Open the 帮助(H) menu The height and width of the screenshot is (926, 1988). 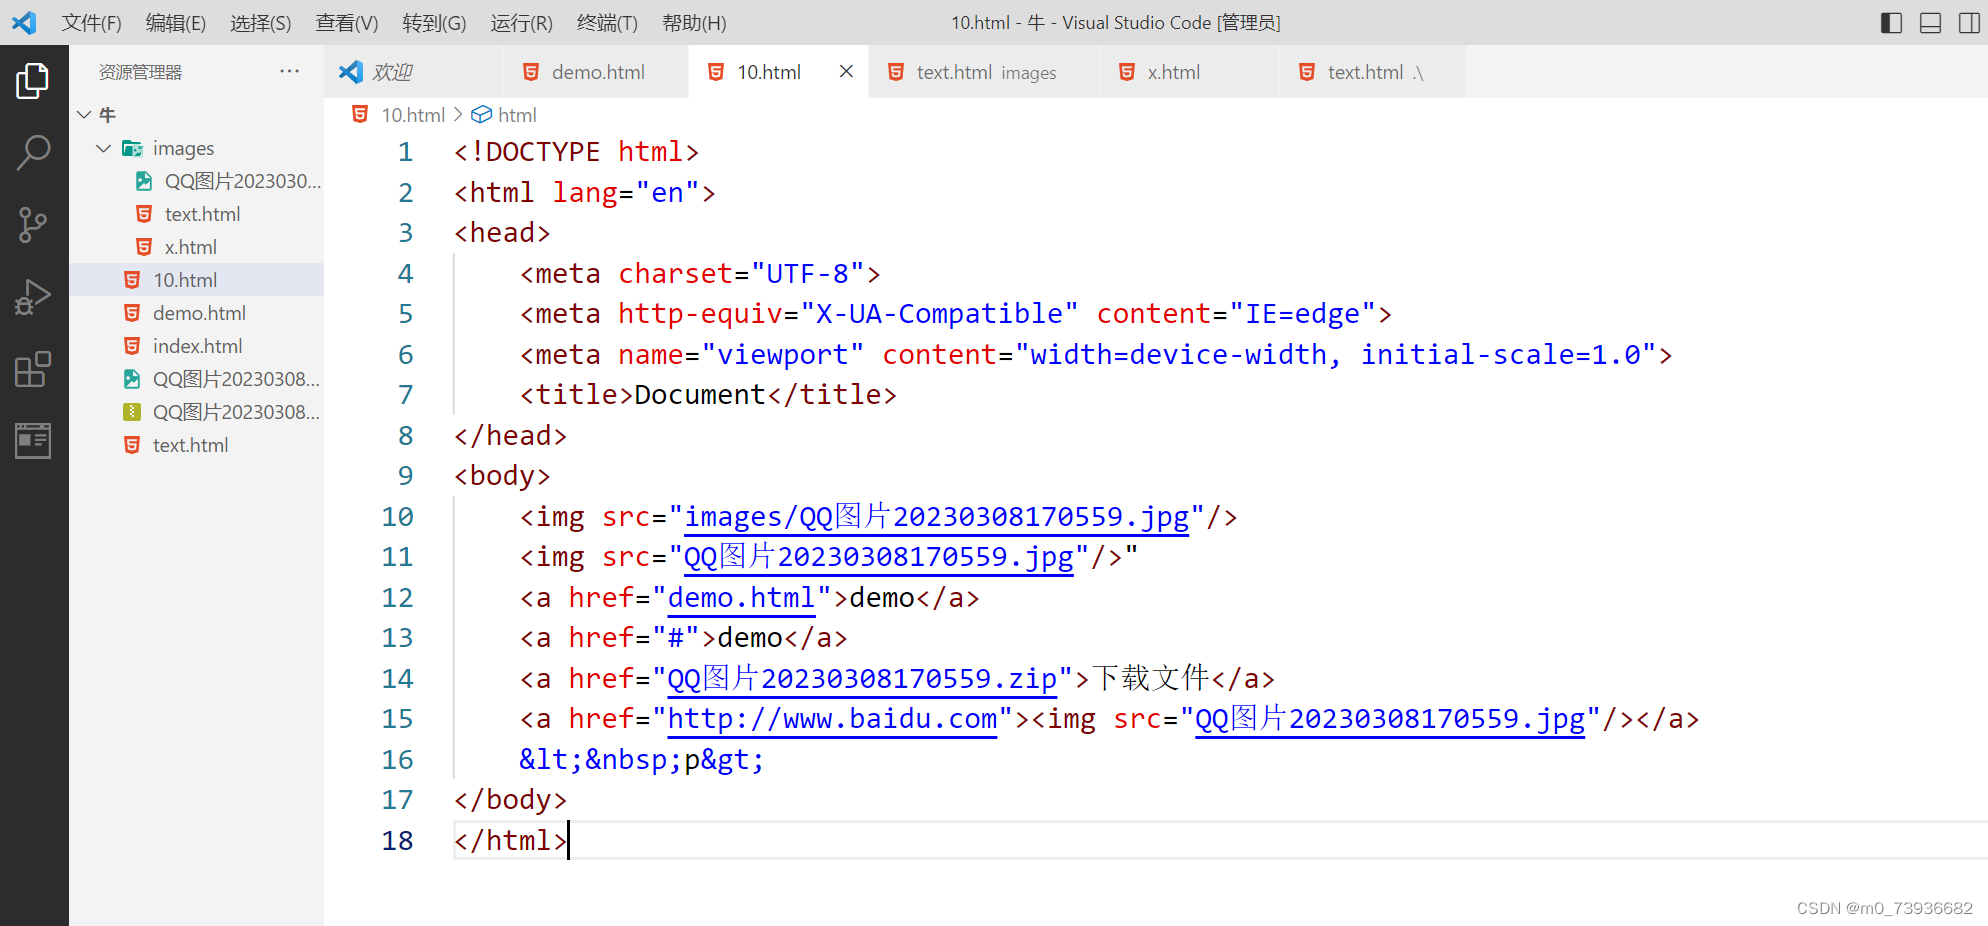coord(694,23)
